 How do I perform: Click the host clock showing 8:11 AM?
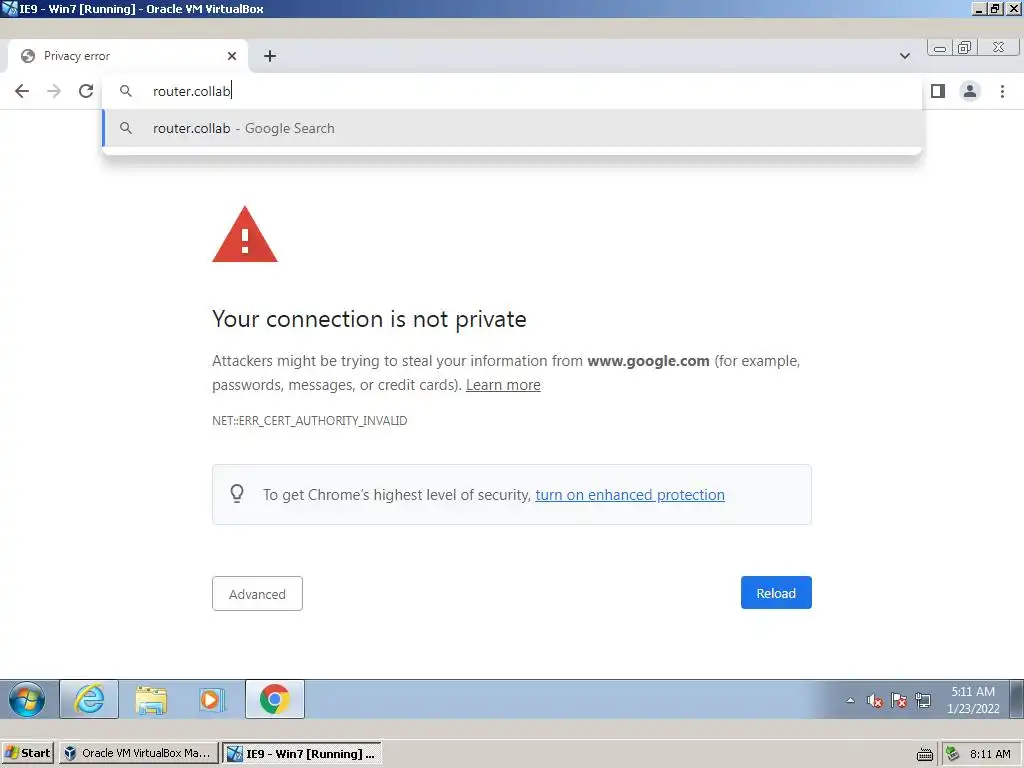(x=990, y=754)
